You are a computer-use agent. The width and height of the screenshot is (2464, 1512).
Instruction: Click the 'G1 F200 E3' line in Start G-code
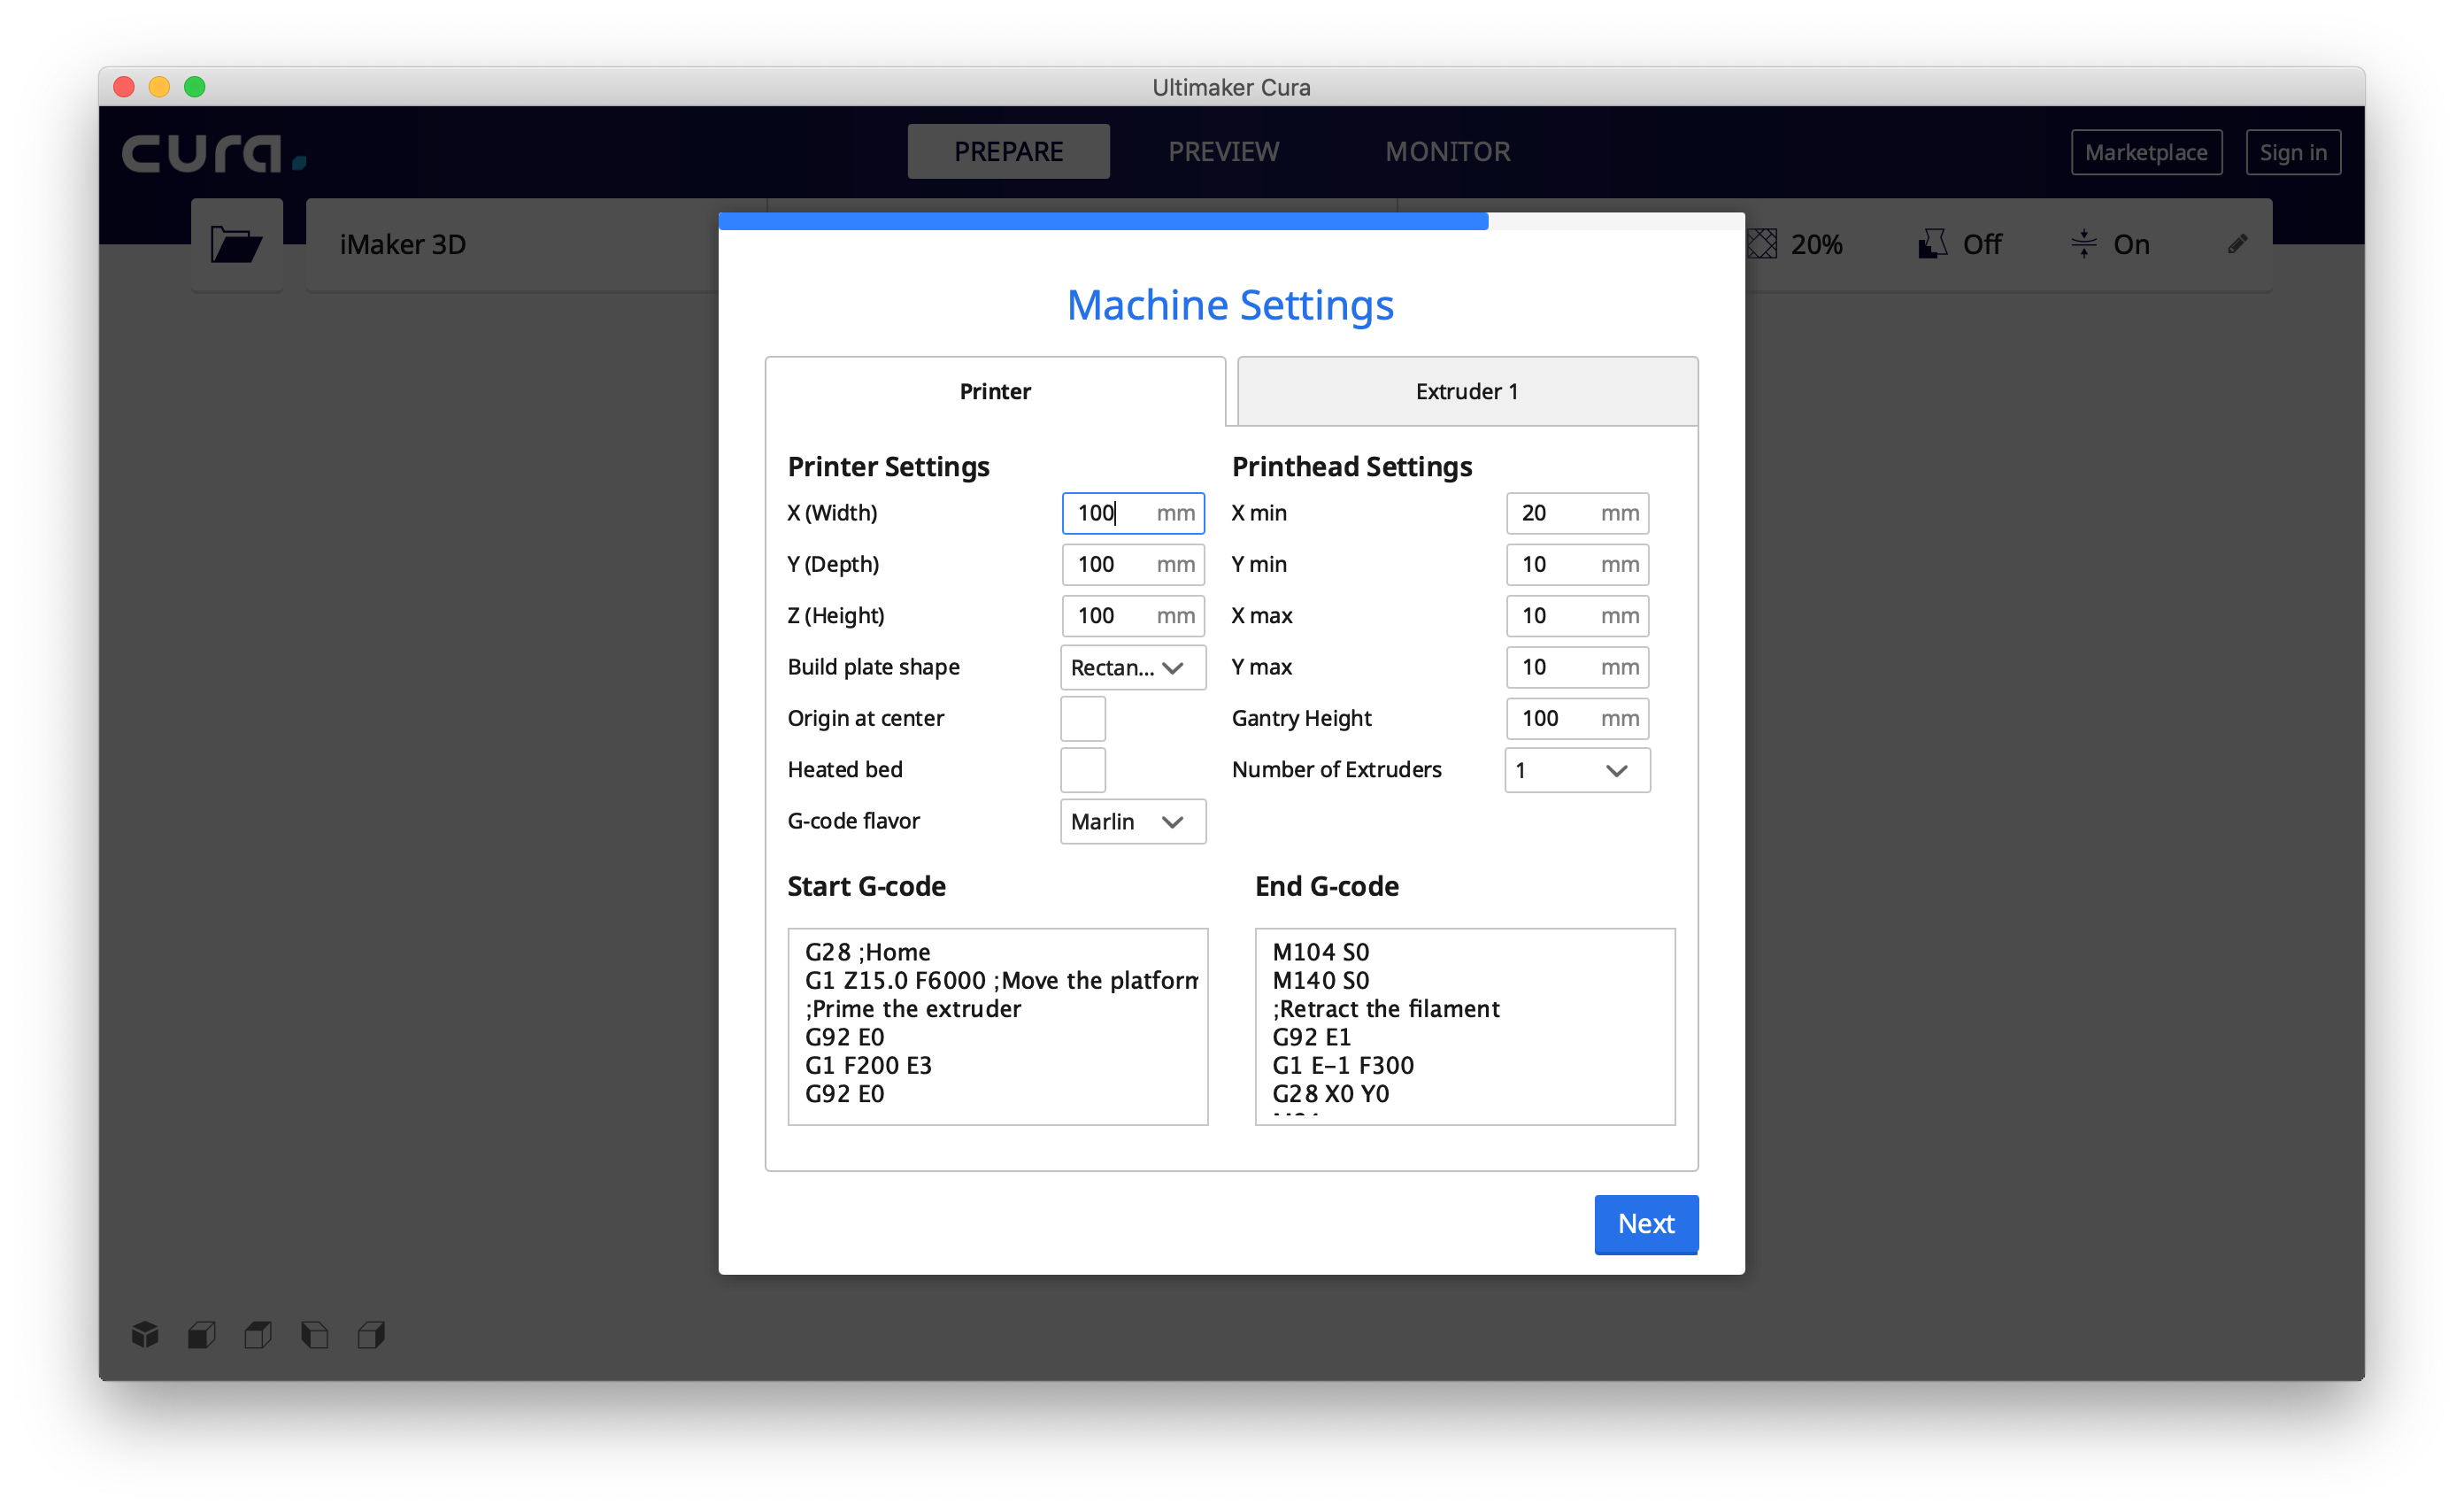[868, 1065]
